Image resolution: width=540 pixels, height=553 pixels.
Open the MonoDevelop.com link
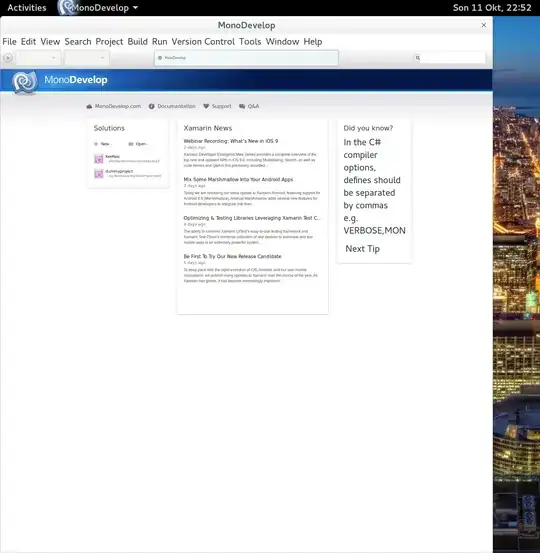click(x=117, y=106)
